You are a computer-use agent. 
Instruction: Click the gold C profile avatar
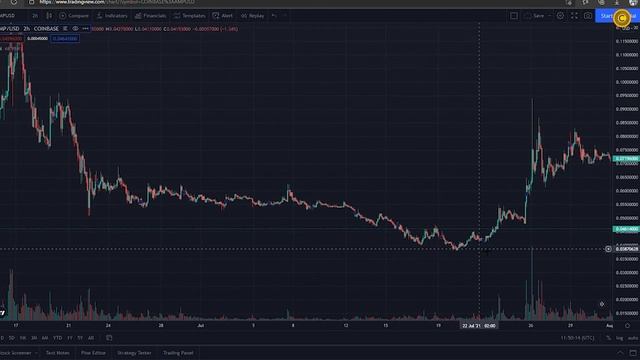point(622,18)
